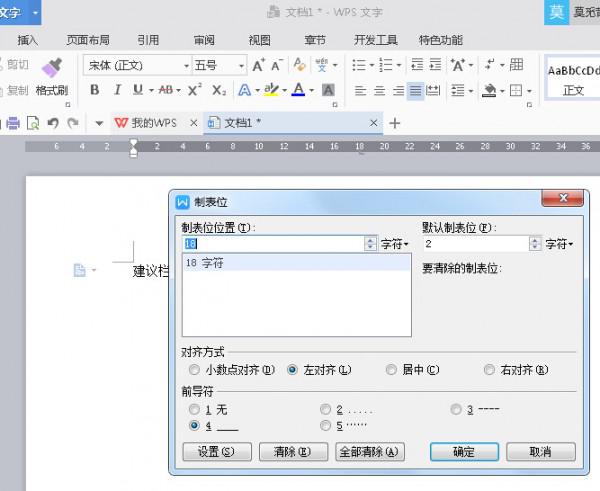Click the increase font size icon
The width and height of the screenshot is (600, 491).
coord(258,65)
